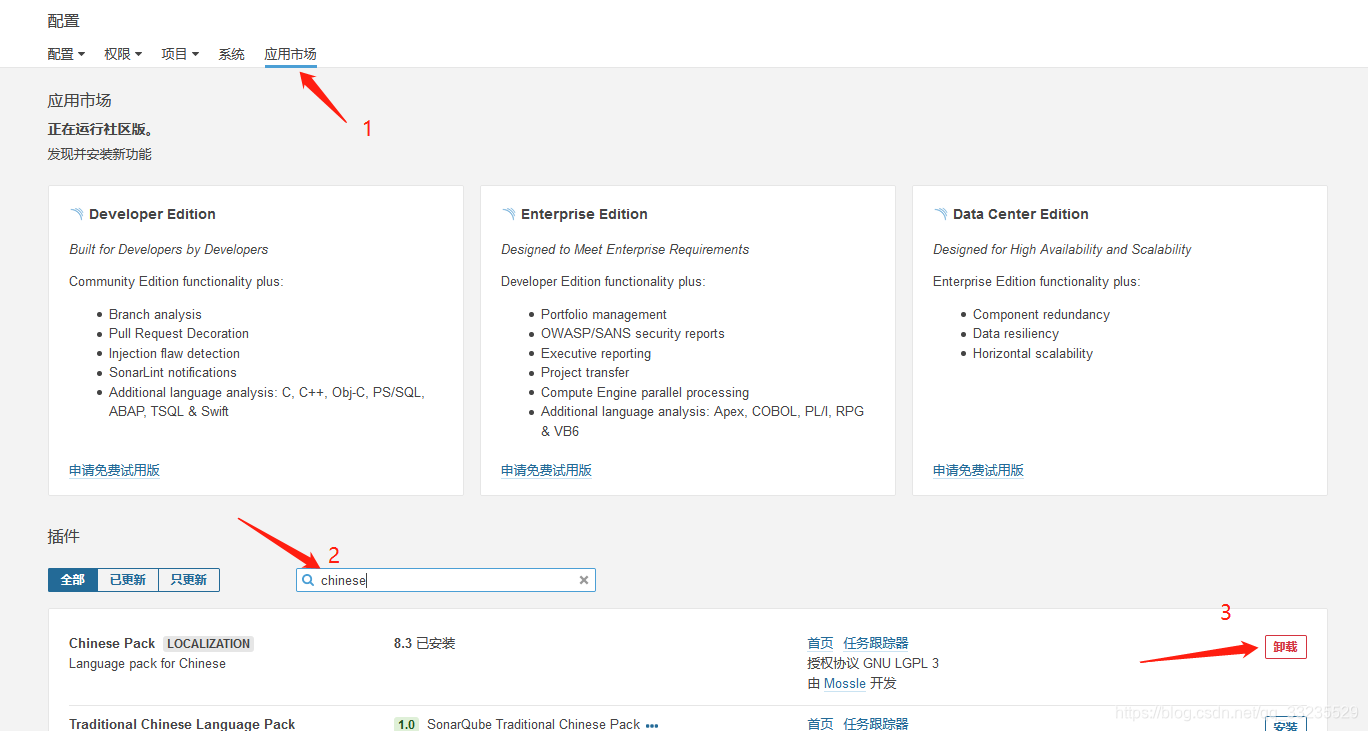Click 'Language pack for Chinese' description
The height and width of the screenshot is (731, 1368).
click(x=147, y=663)
